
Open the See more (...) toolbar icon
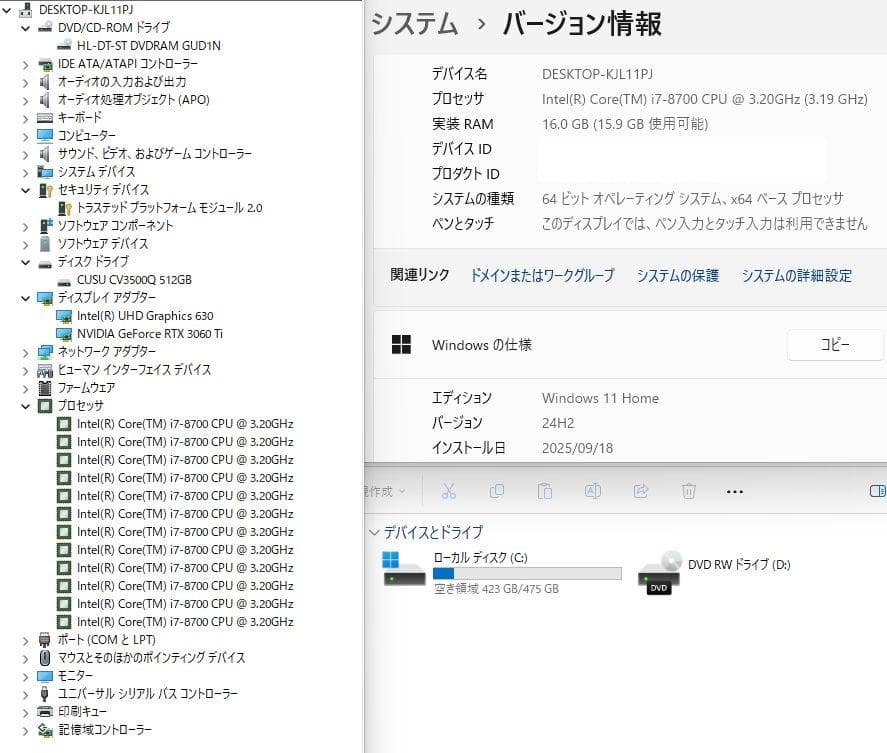pyautogui.click(x=735, y=491)
